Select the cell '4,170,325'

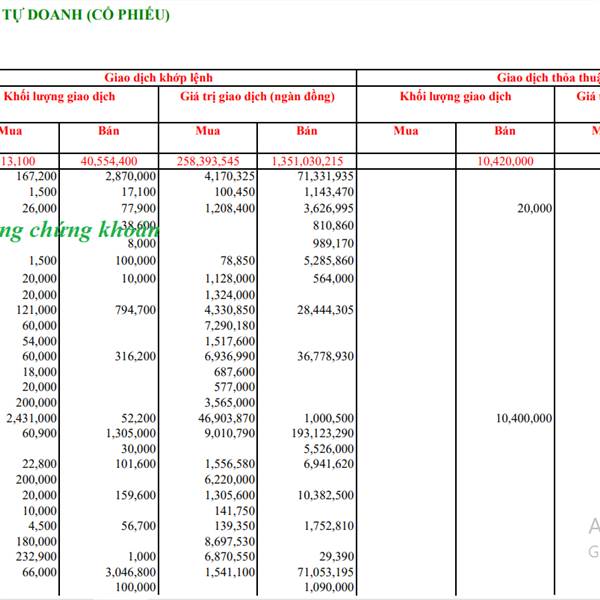pyautogui.click(x=230, y=176)
